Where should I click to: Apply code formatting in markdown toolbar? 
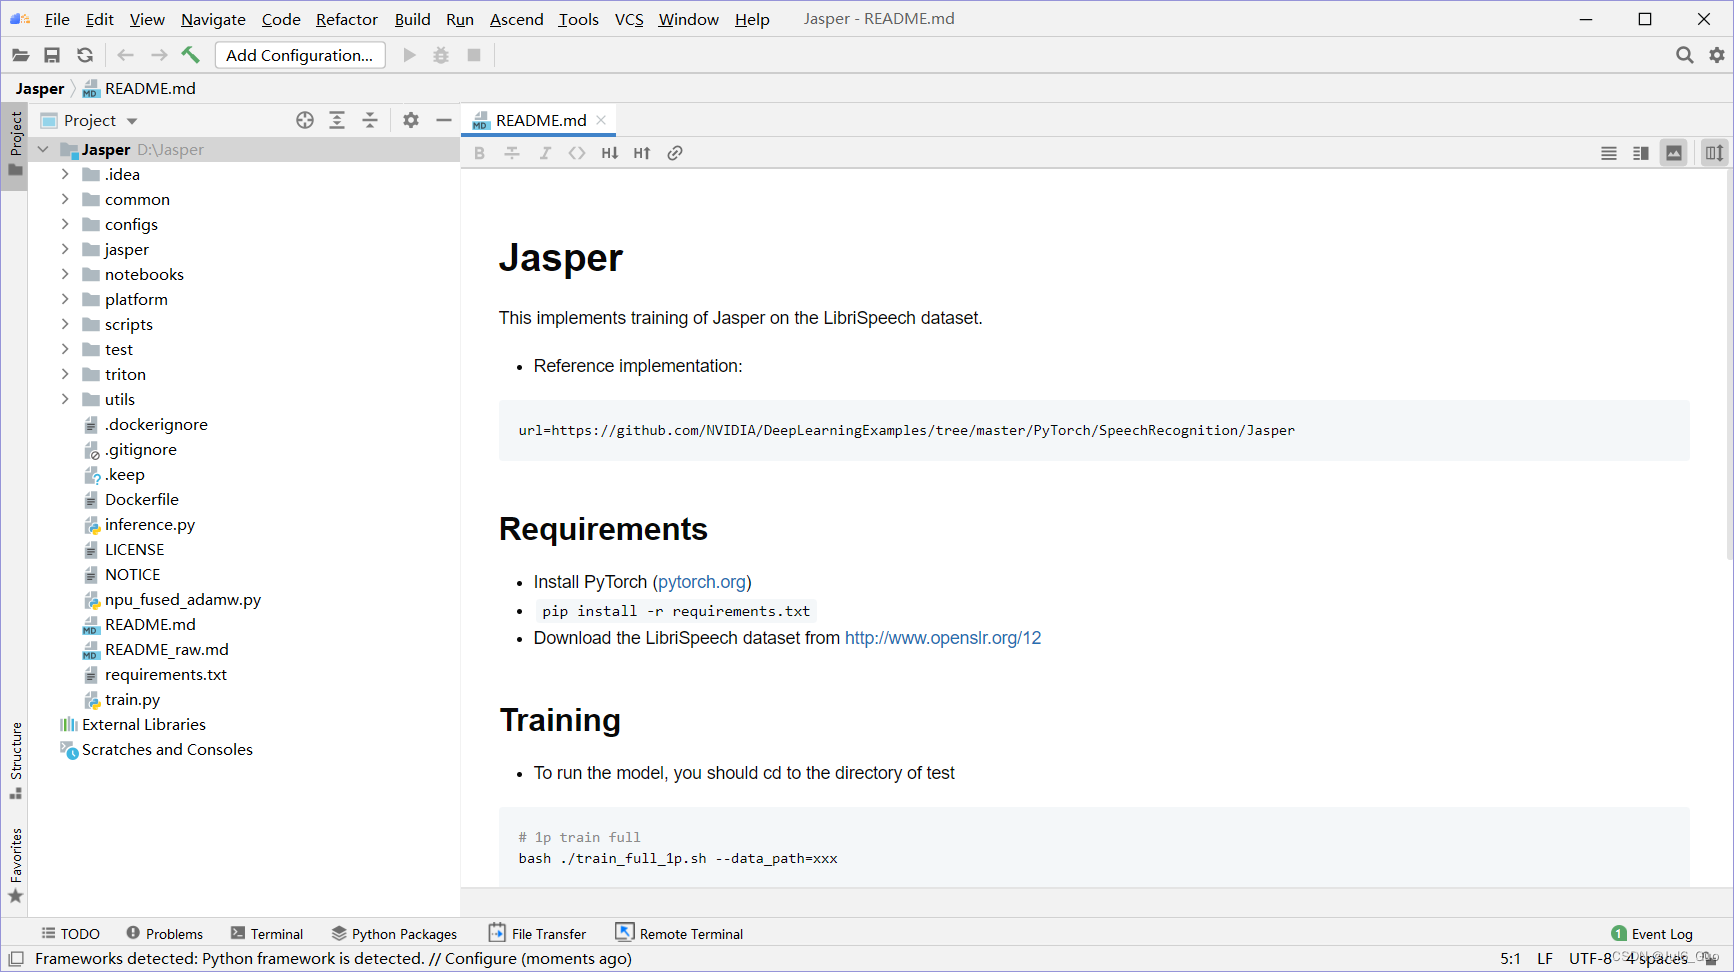pos(577,153)
